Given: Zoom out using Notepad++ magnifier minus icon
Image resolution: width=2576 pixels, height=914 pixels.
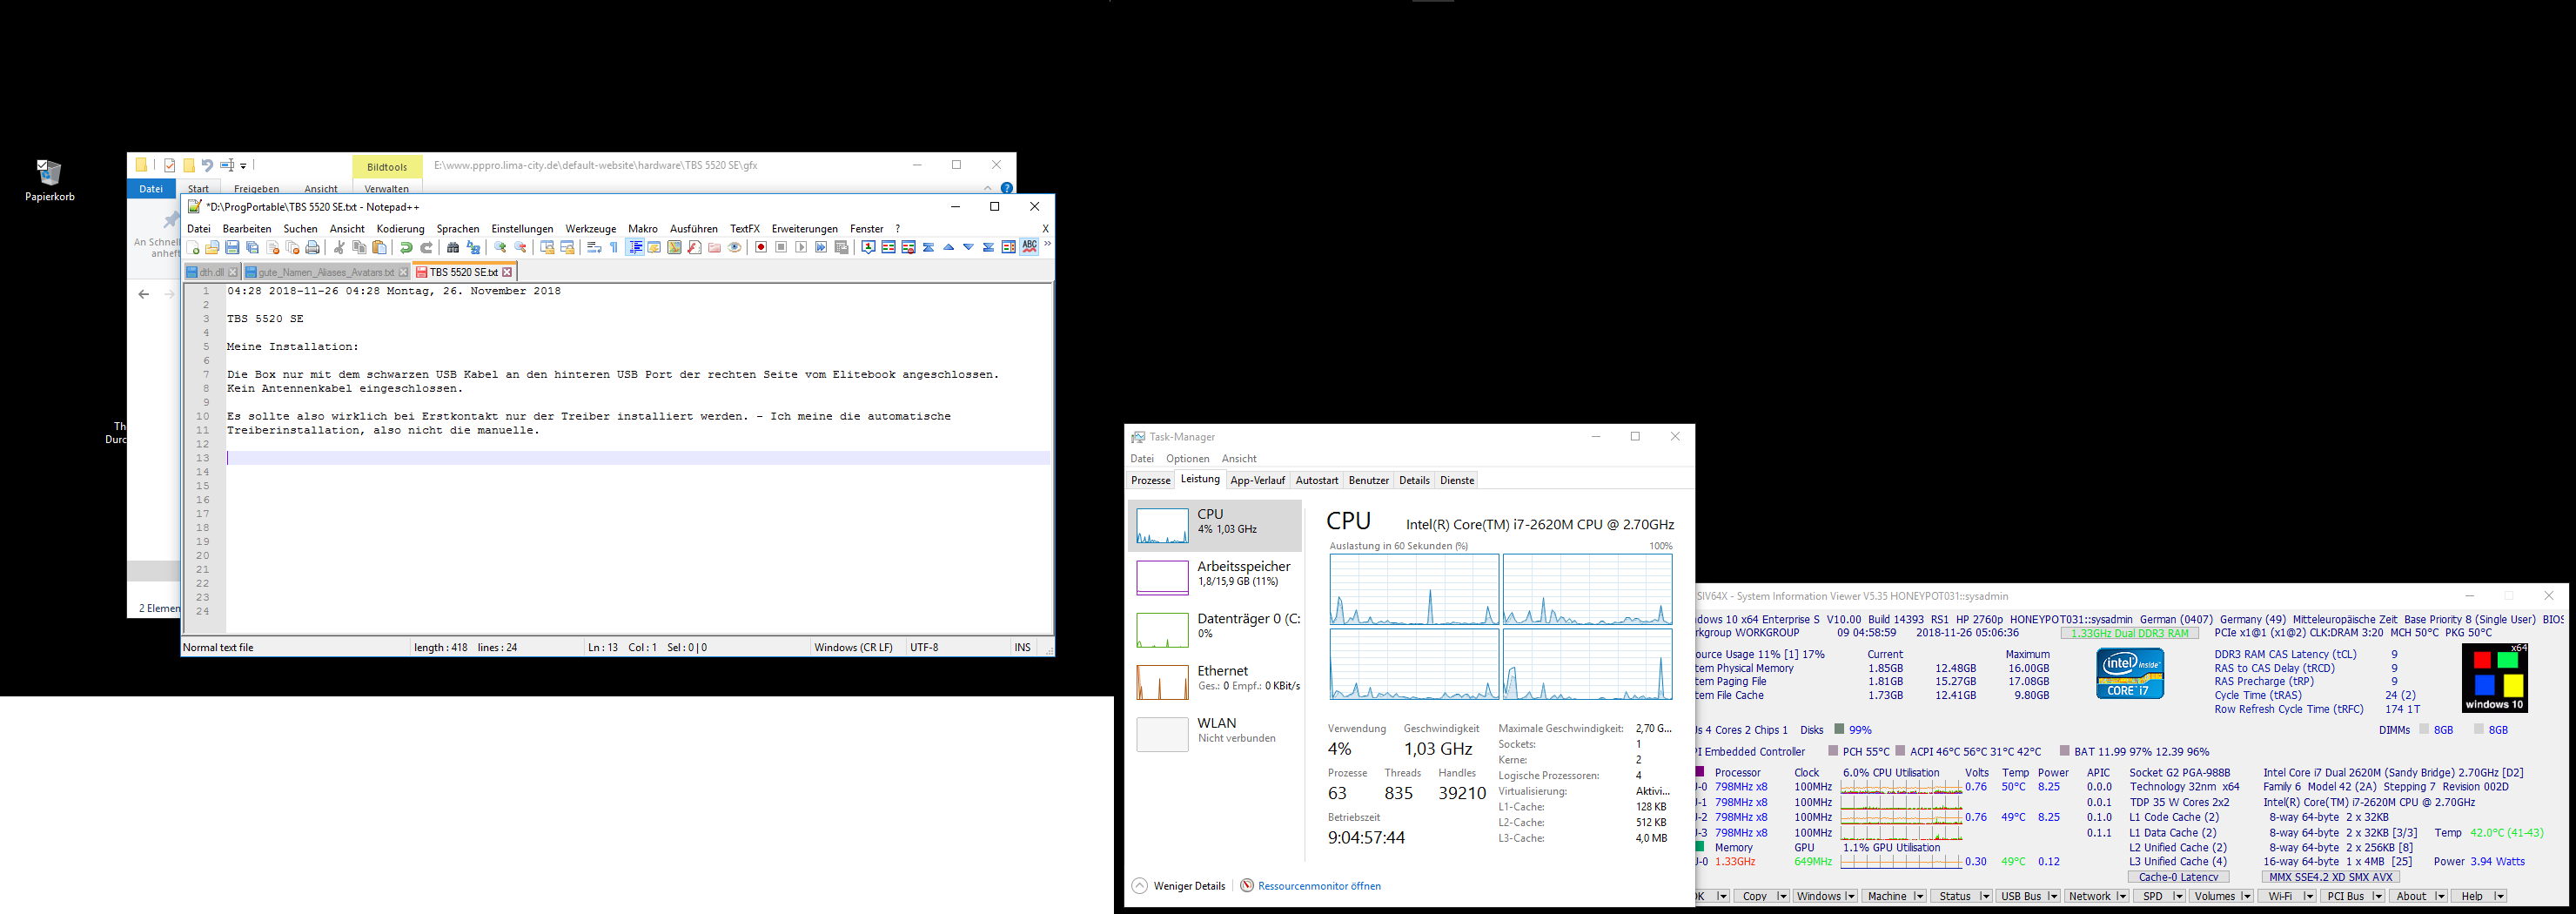Looking at the screenshot, I should [x=520, y=247].
